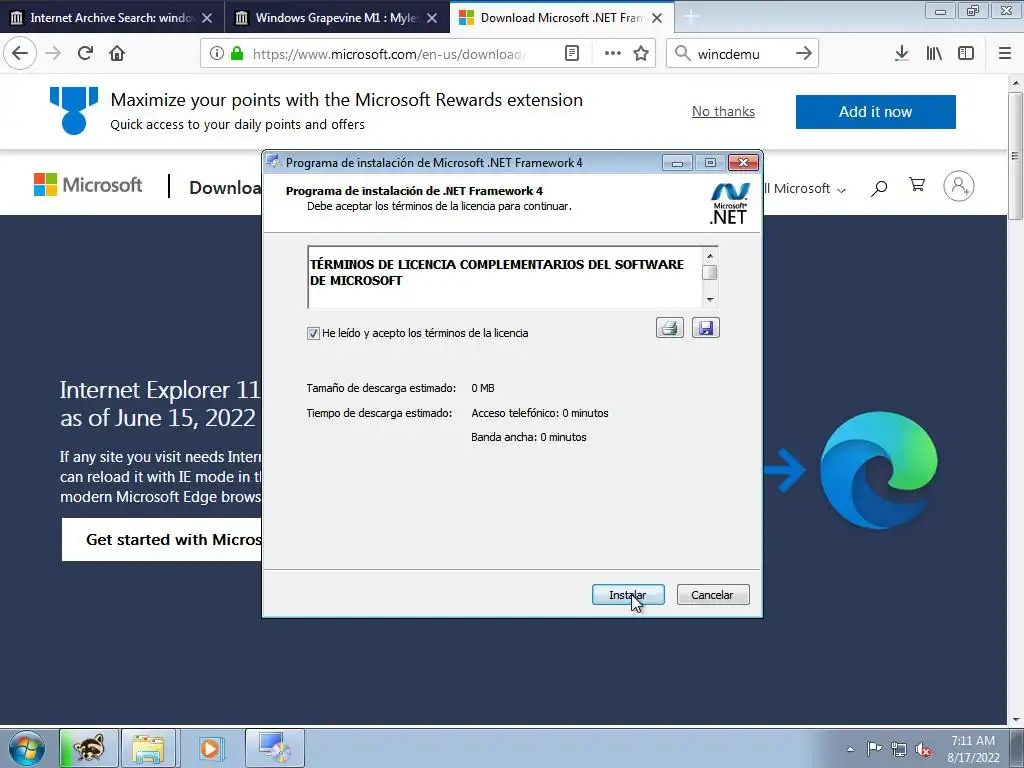Open the browser hamburger menu

coord(1005,53)
